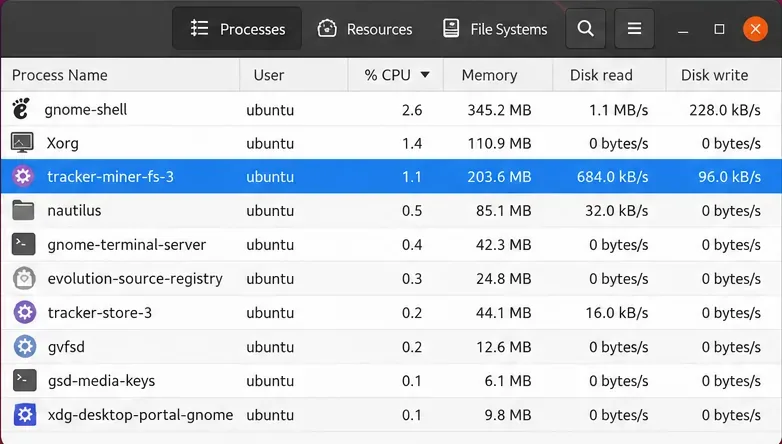Screen dimensions: 782x444
Task: Click the 24.8 MB memory value
Action: (x=504, y=279)
